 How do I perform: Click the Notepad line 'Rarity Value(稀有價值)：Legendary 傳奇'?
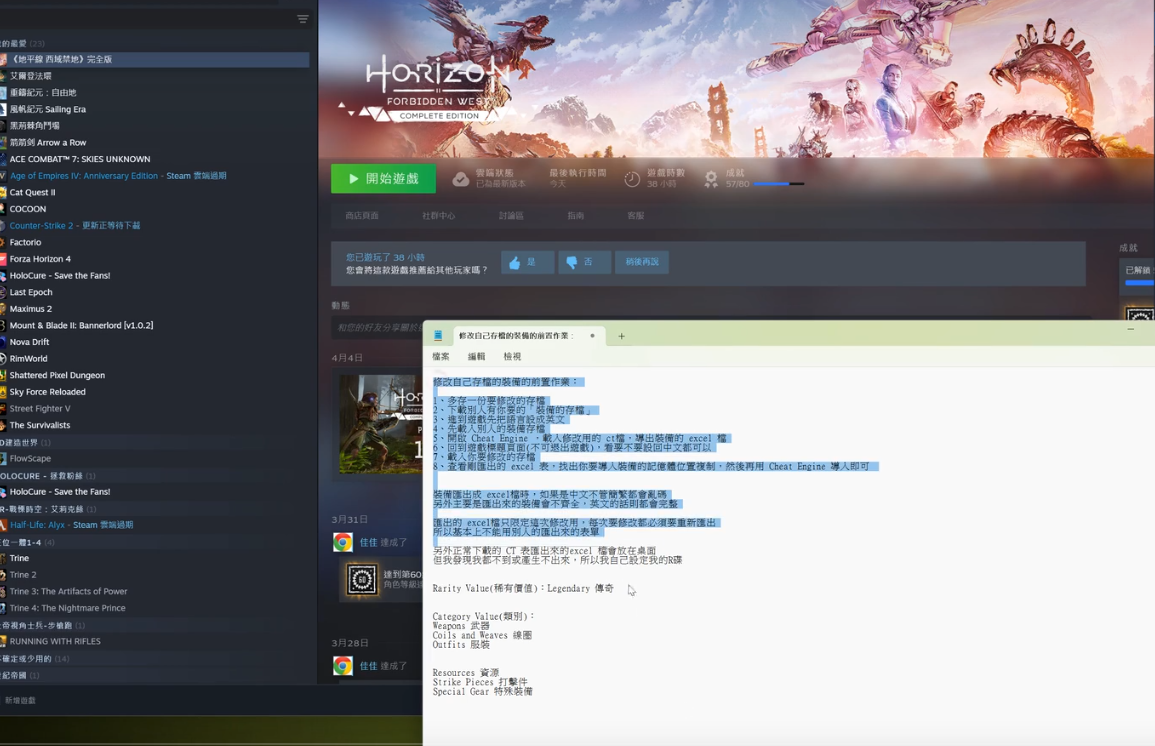[x=523, y=588]
